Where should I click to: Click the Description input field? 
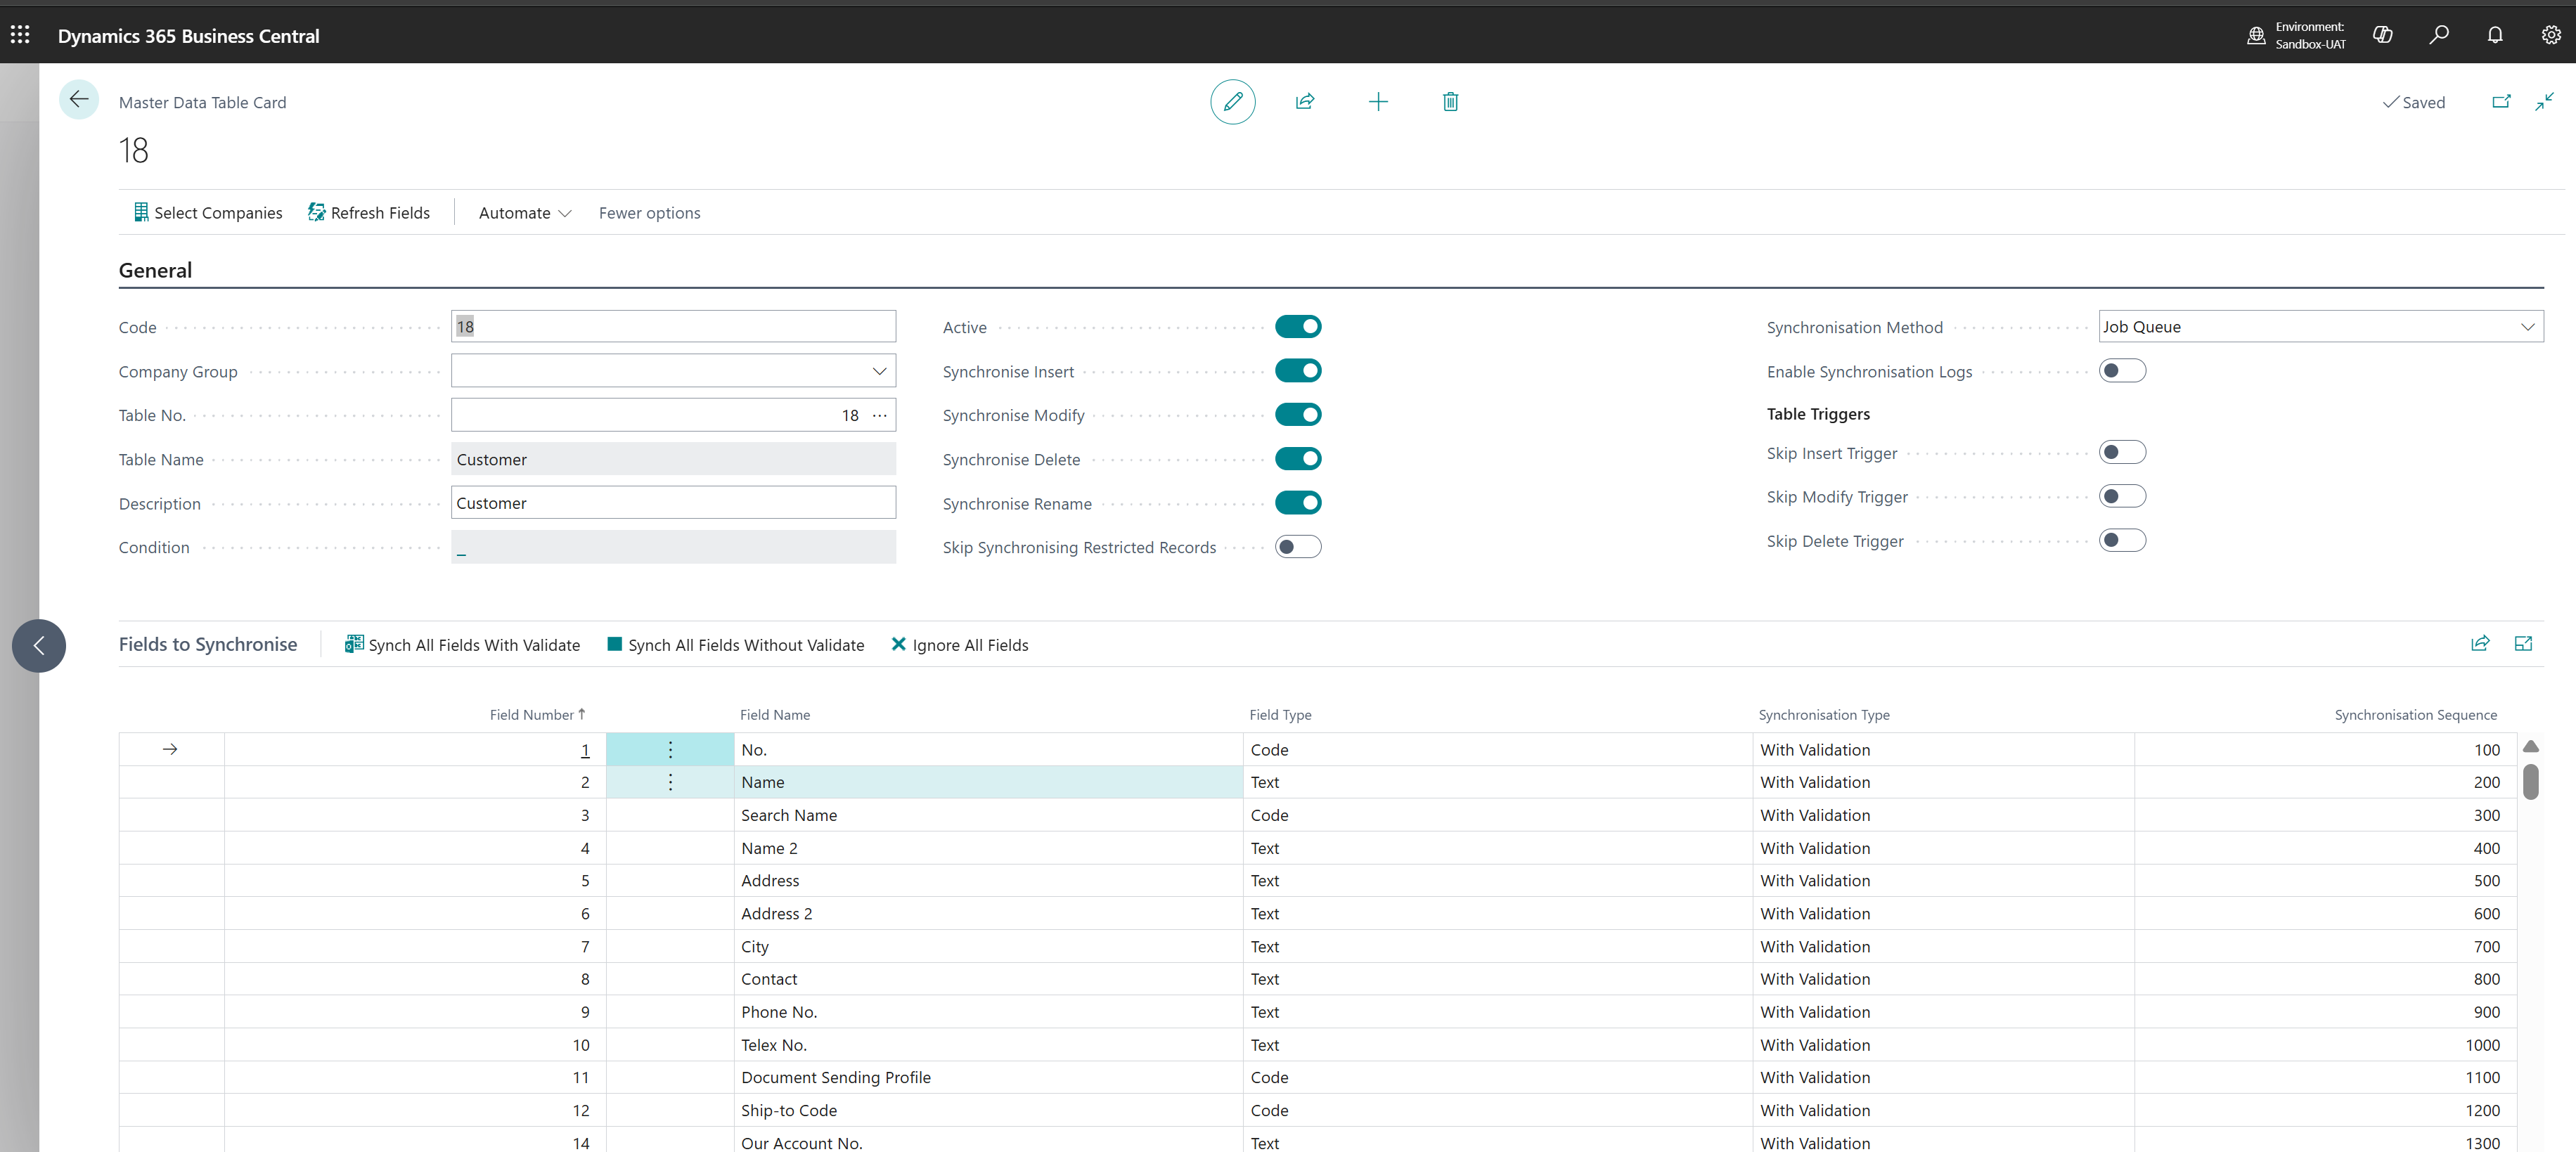pyautogui.click(x=673, y=503)
